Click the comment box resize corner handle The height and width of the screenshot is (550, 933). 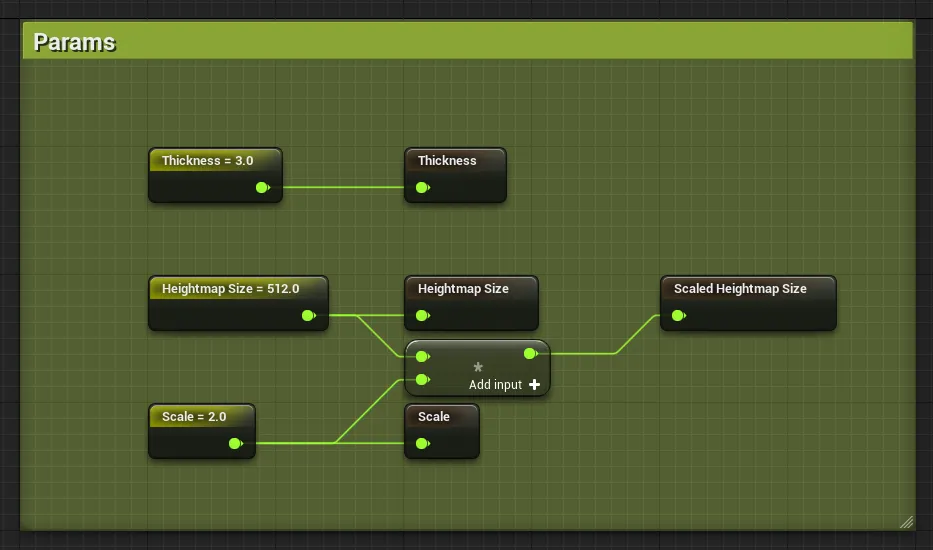[906, 521]
